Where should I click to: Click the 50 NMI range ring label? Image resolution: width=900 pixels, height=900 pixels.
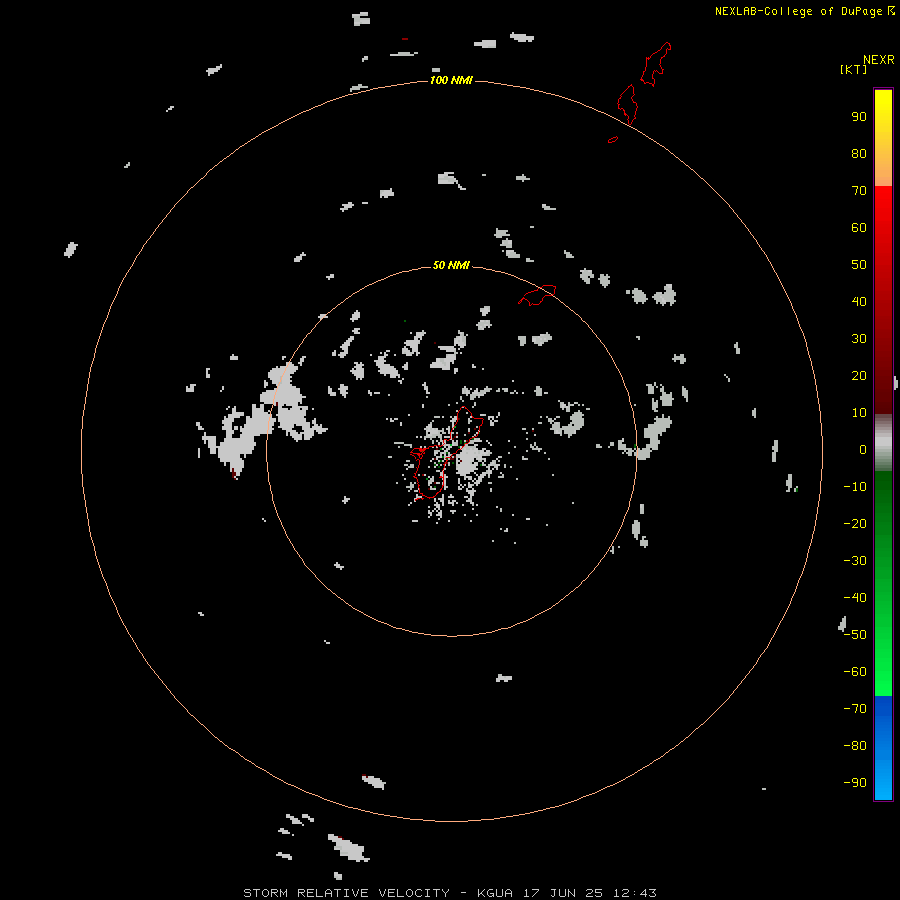(x=451, y=265)
